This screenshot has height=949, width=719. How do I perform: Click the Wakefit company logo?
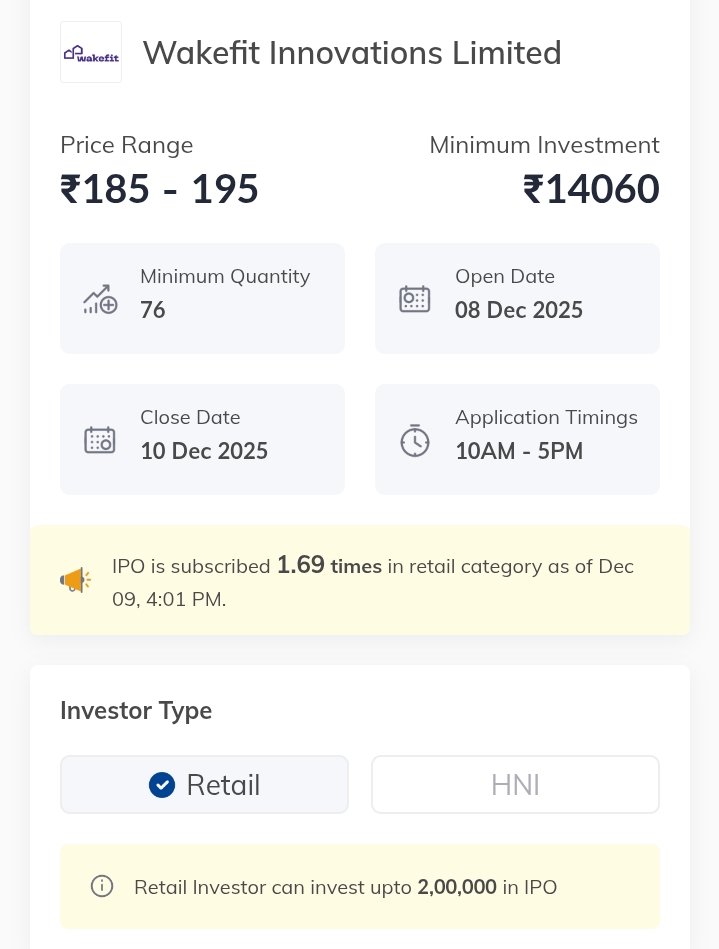91,52
